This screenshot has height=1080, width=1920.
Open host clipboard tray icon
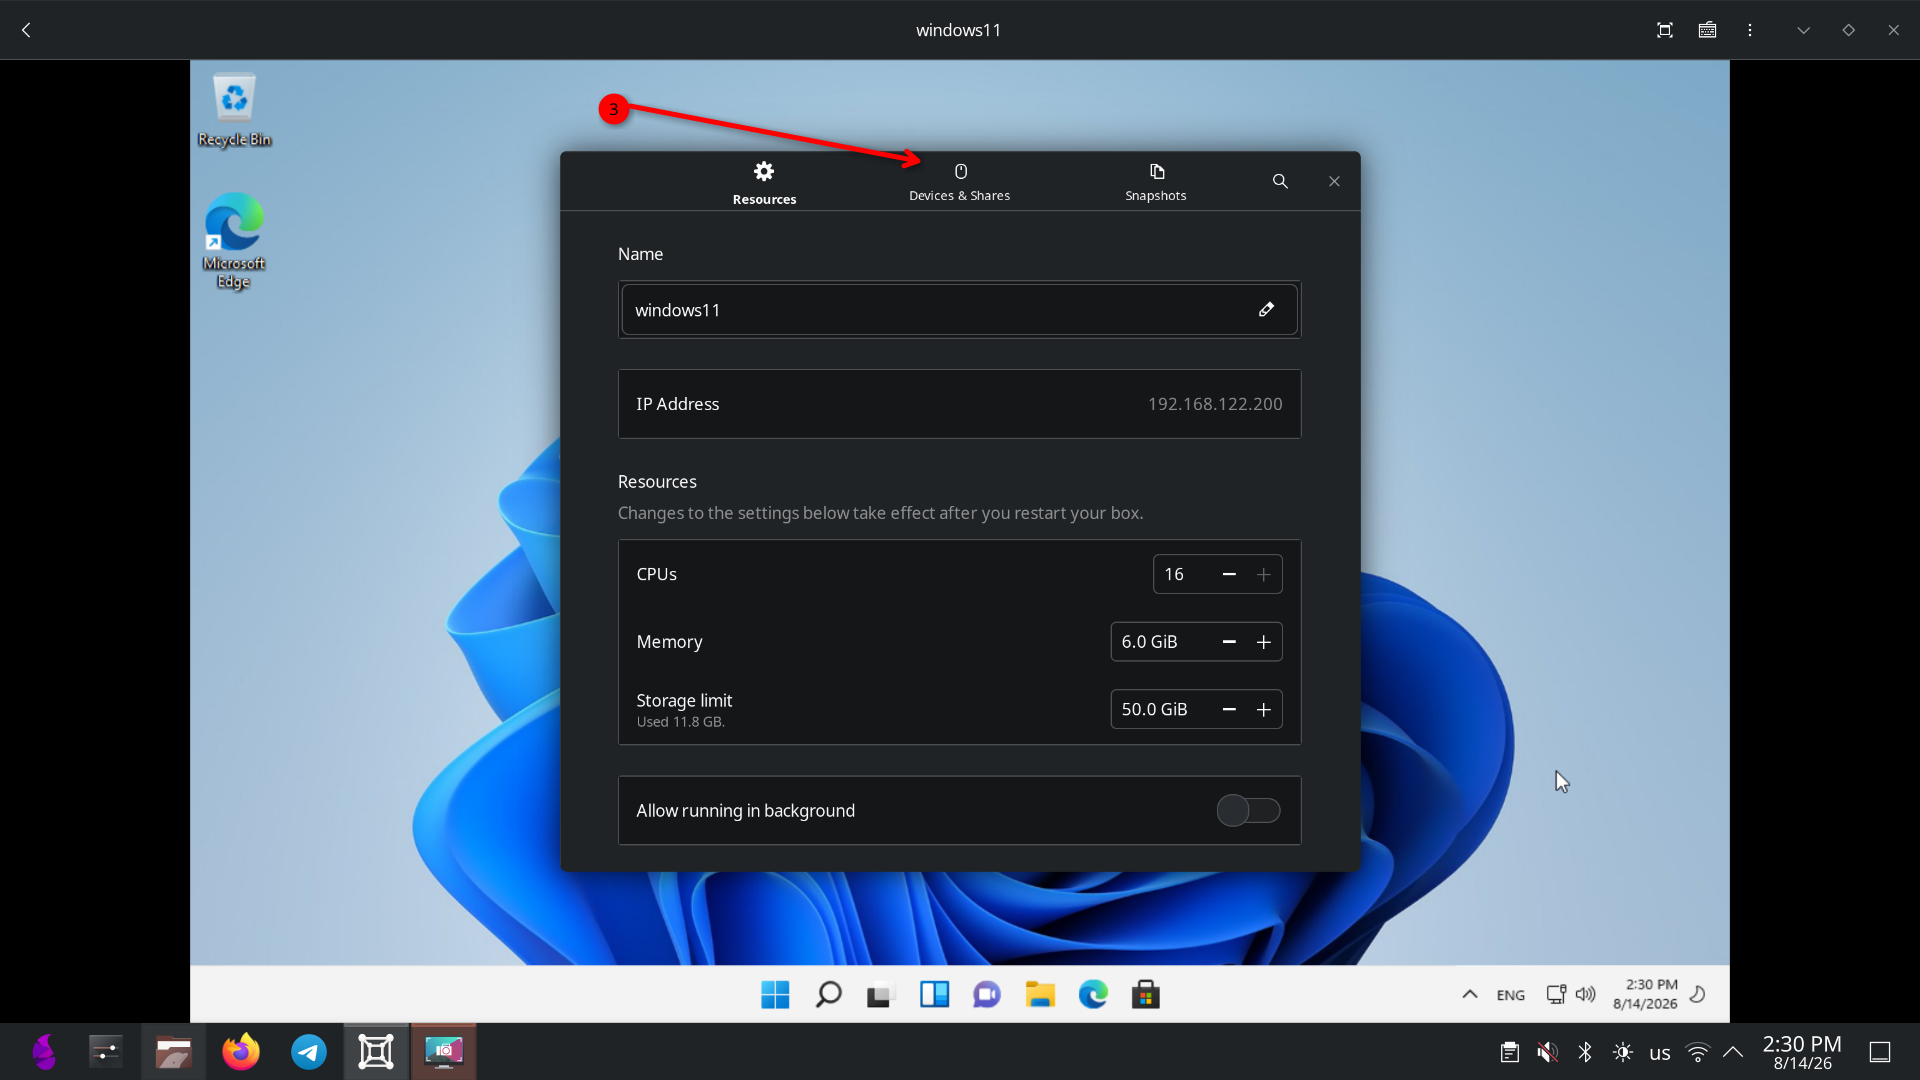1510,1052
